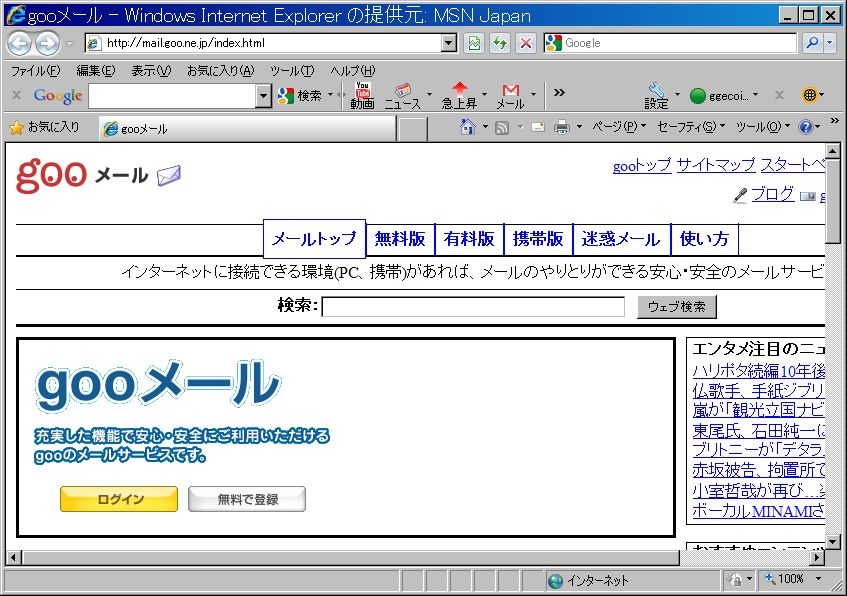Open the search provider options dropdown
Image resolution: width=847 pixels, height=596 pixels.
830,43
